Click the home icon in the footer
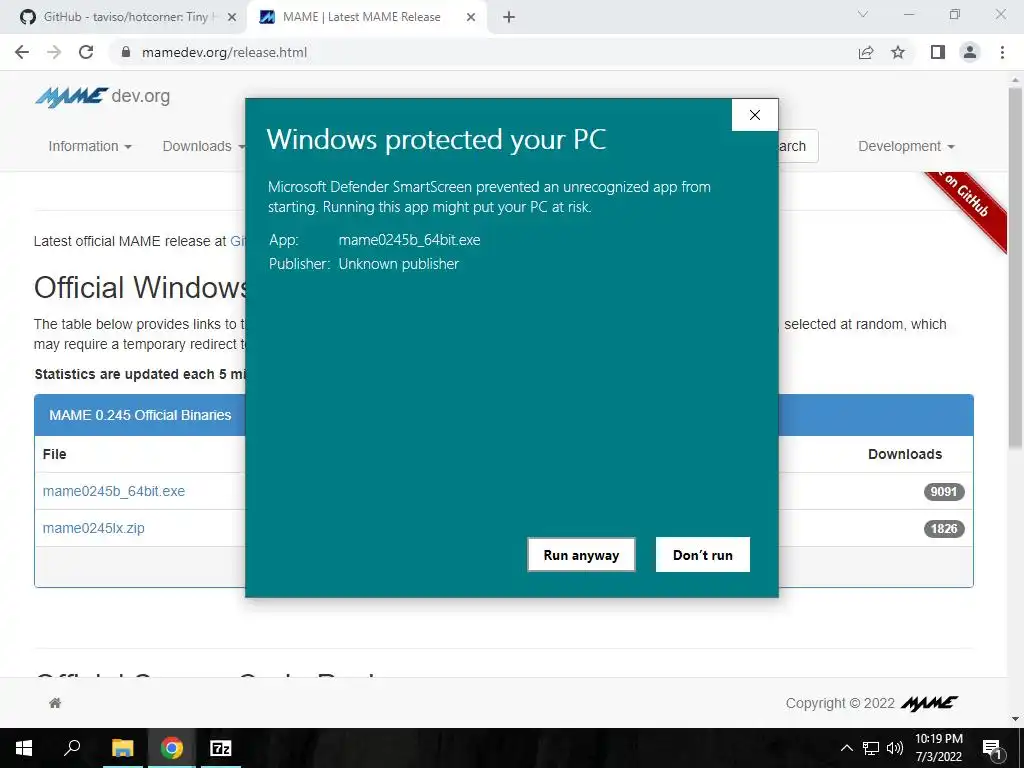The height and width of the screenshot is (768, 1024). pos(56,703)
